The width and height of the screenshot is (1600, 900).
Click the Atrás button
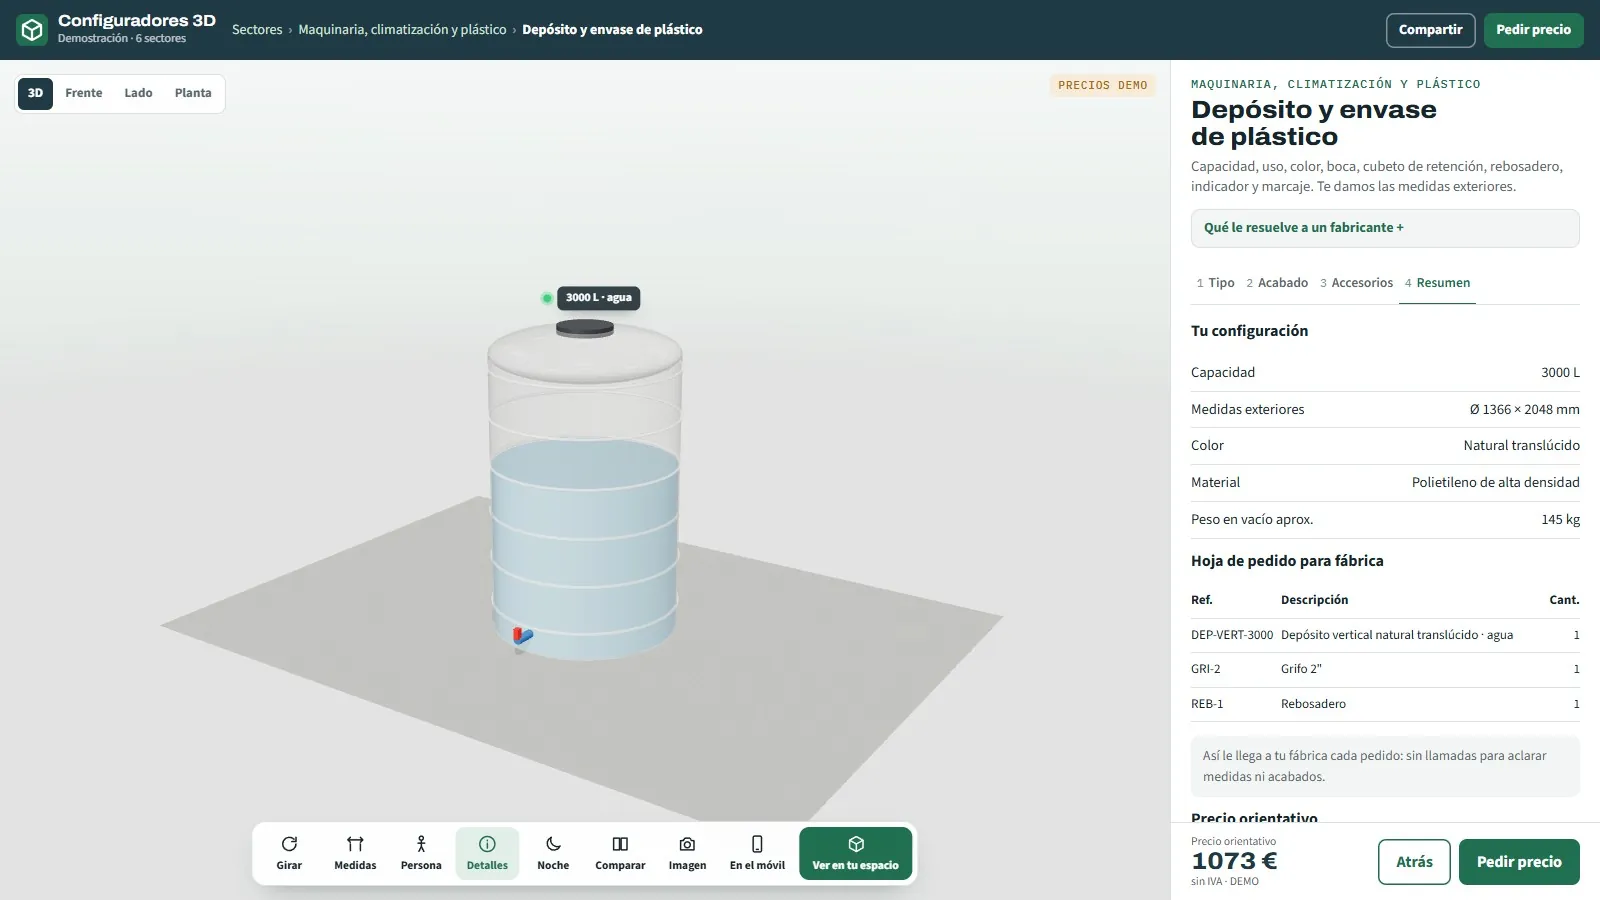[x=1414, y=862]
